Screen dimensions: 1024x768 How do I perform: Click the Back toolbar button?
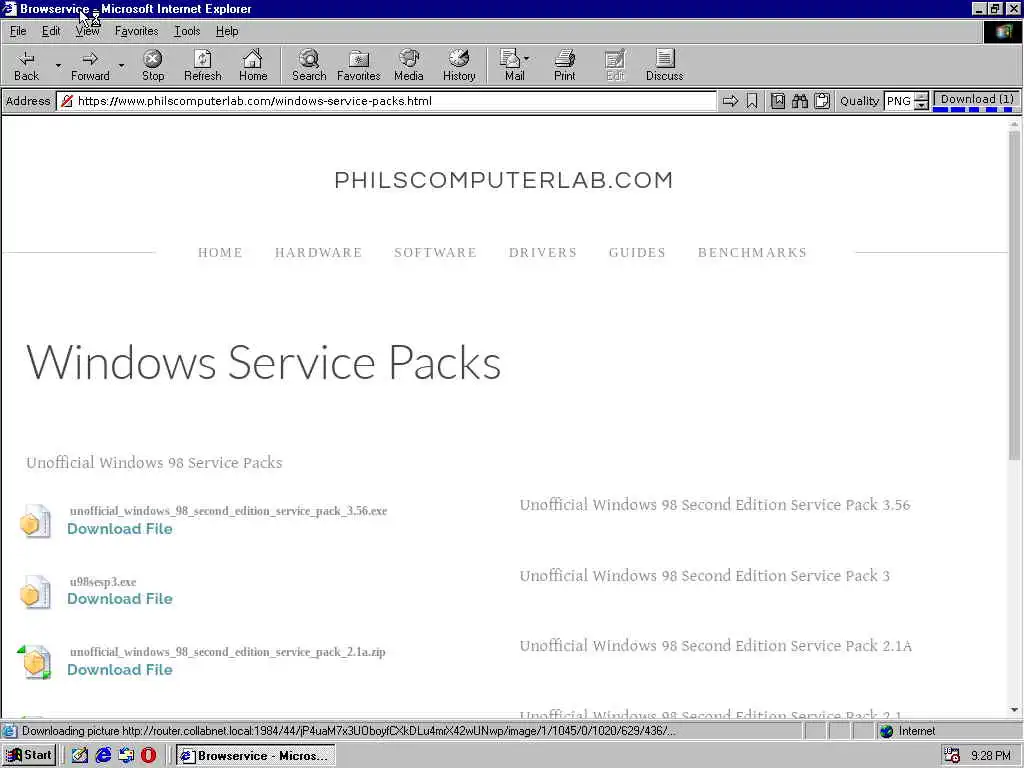coord(26,65)
